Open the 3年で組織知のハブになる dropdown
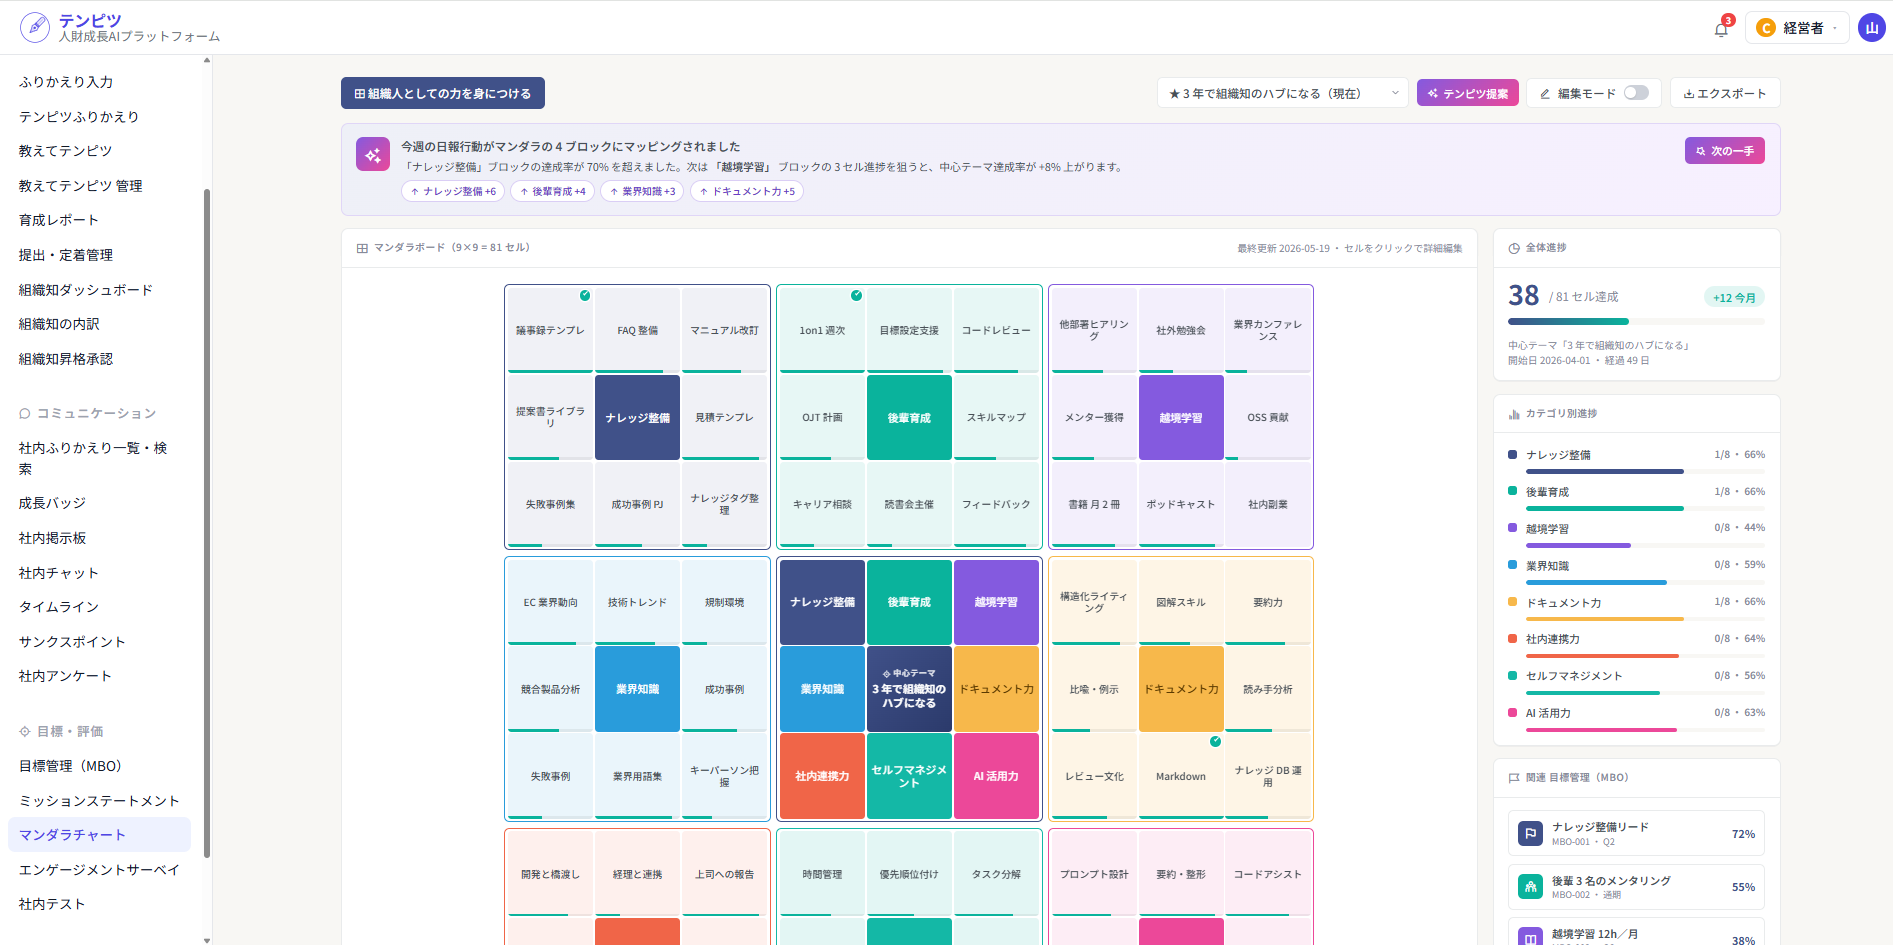 point(1283,93)
